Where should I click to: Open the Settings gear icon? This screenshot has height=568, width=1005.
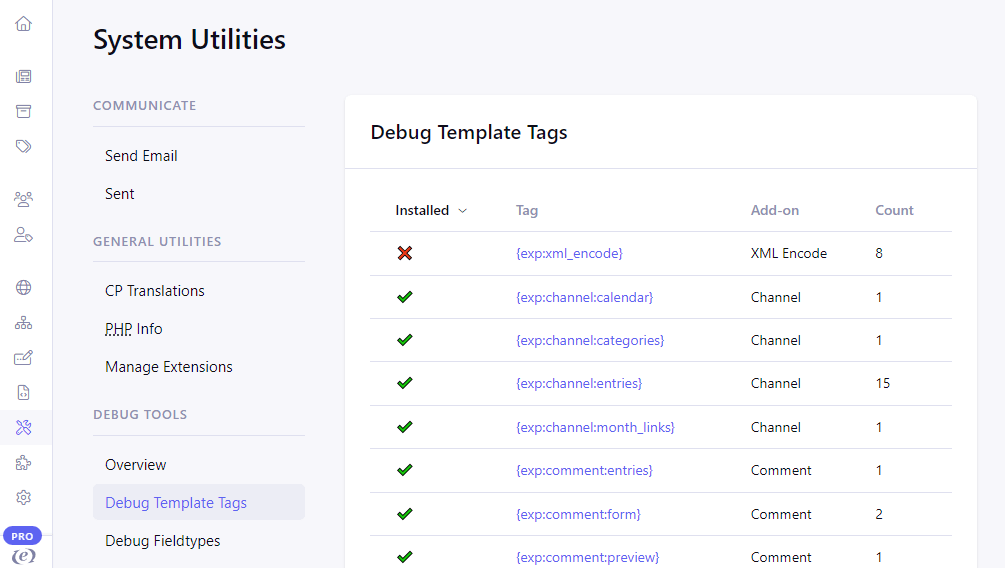(23, 497)
